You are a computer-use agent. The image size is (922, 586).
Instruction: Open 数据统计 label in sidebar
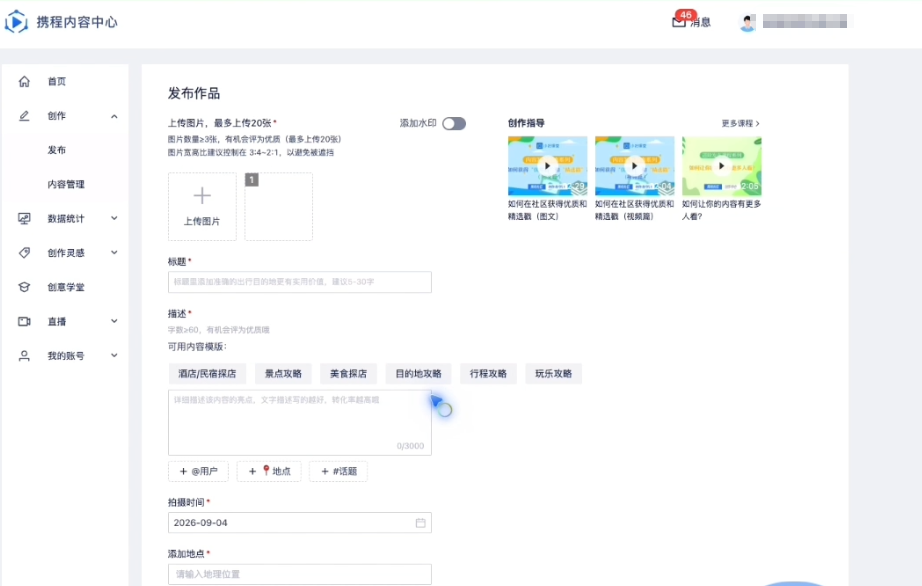66,219
